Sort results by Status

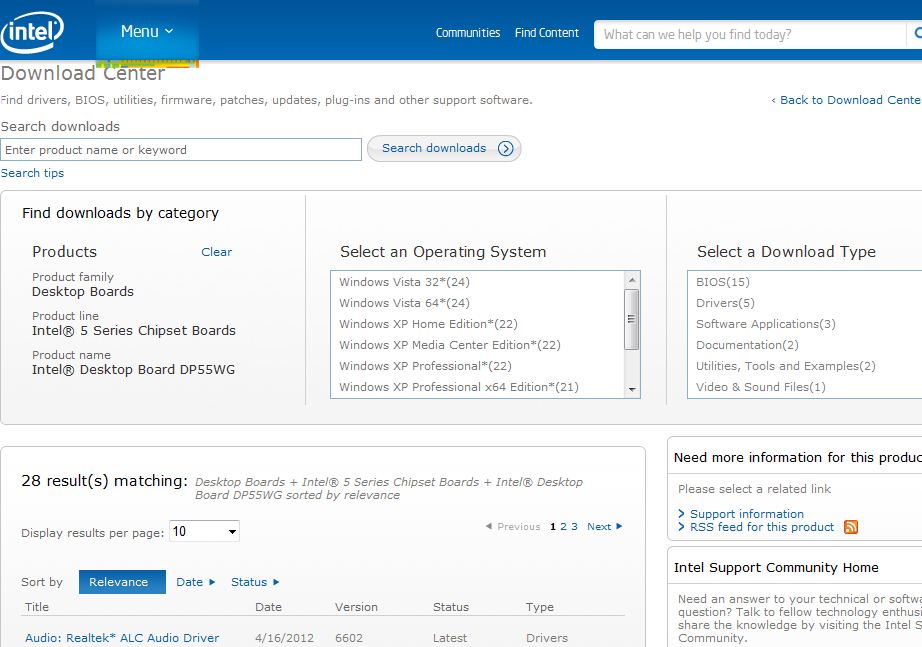pyautogui.click(x=255, y=582)
